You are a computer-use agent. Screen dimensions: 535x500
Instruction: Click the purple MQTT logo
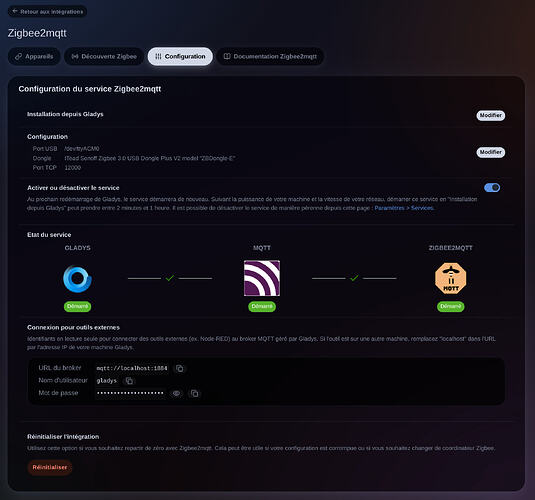262,278
